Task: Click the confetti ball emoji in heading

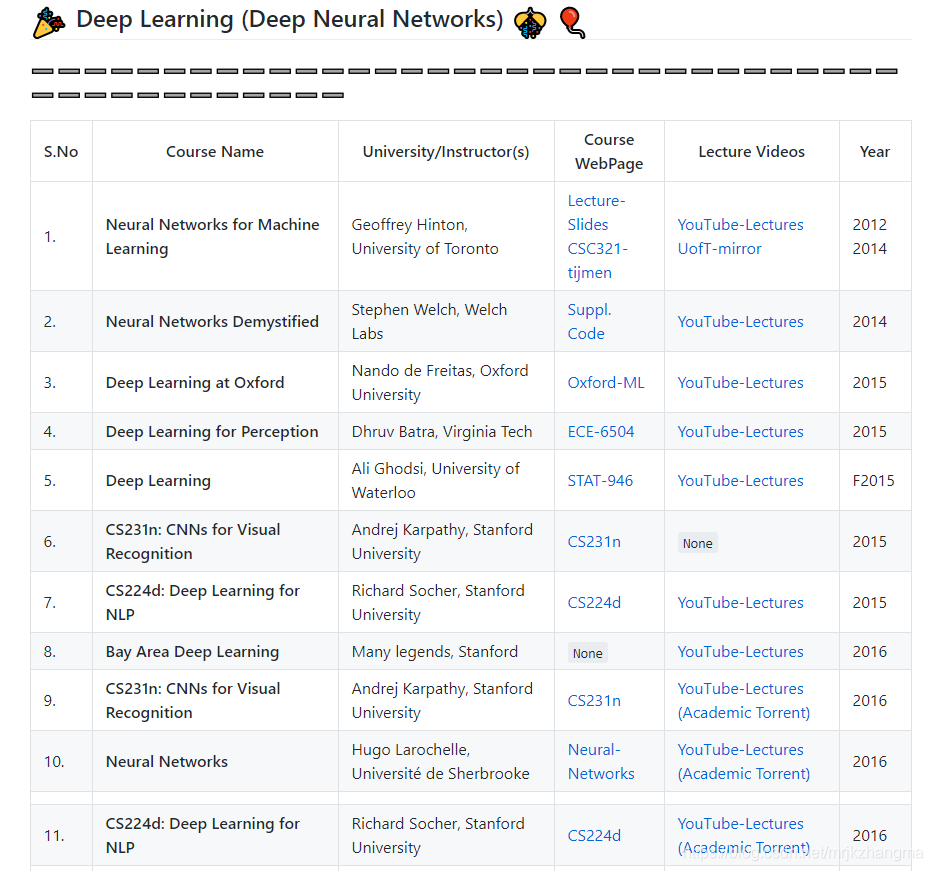Action: (530, 24)
